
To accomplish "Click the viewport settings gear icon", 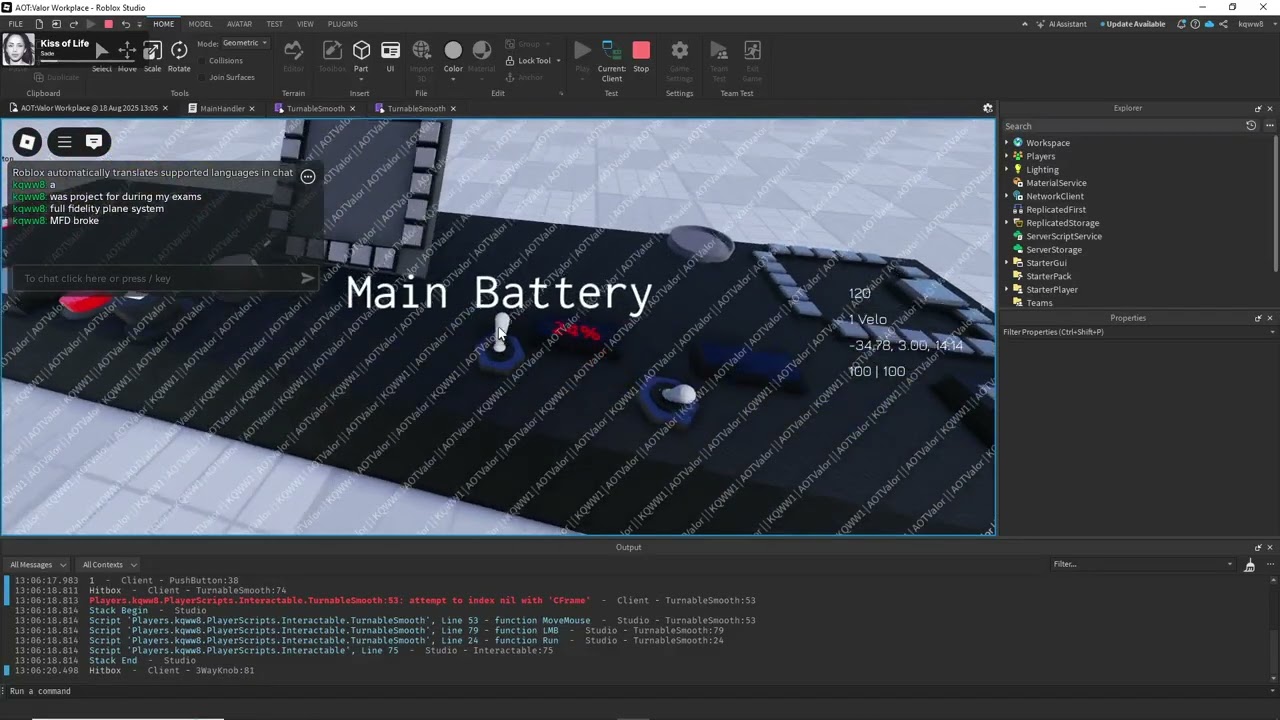I will pyautogui.click(x=988, y=108).
